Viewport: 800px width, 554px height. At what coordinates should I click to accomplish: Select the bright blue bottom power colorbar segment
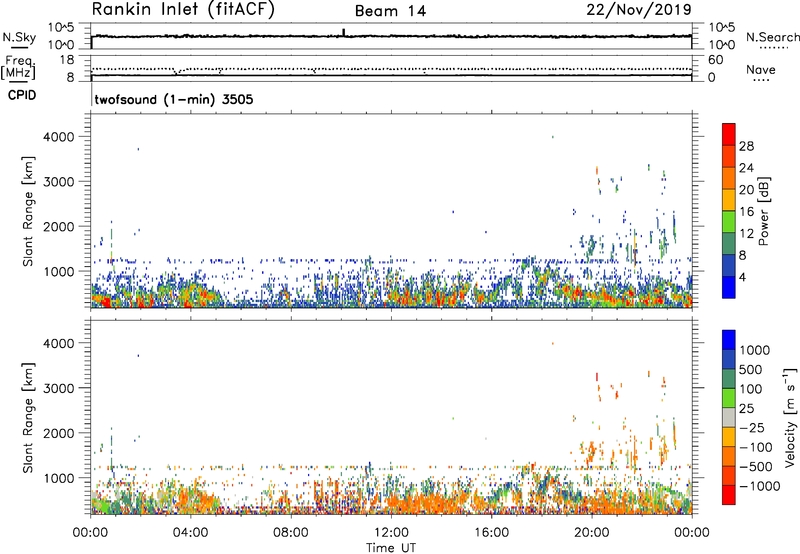tap(729, 287)
